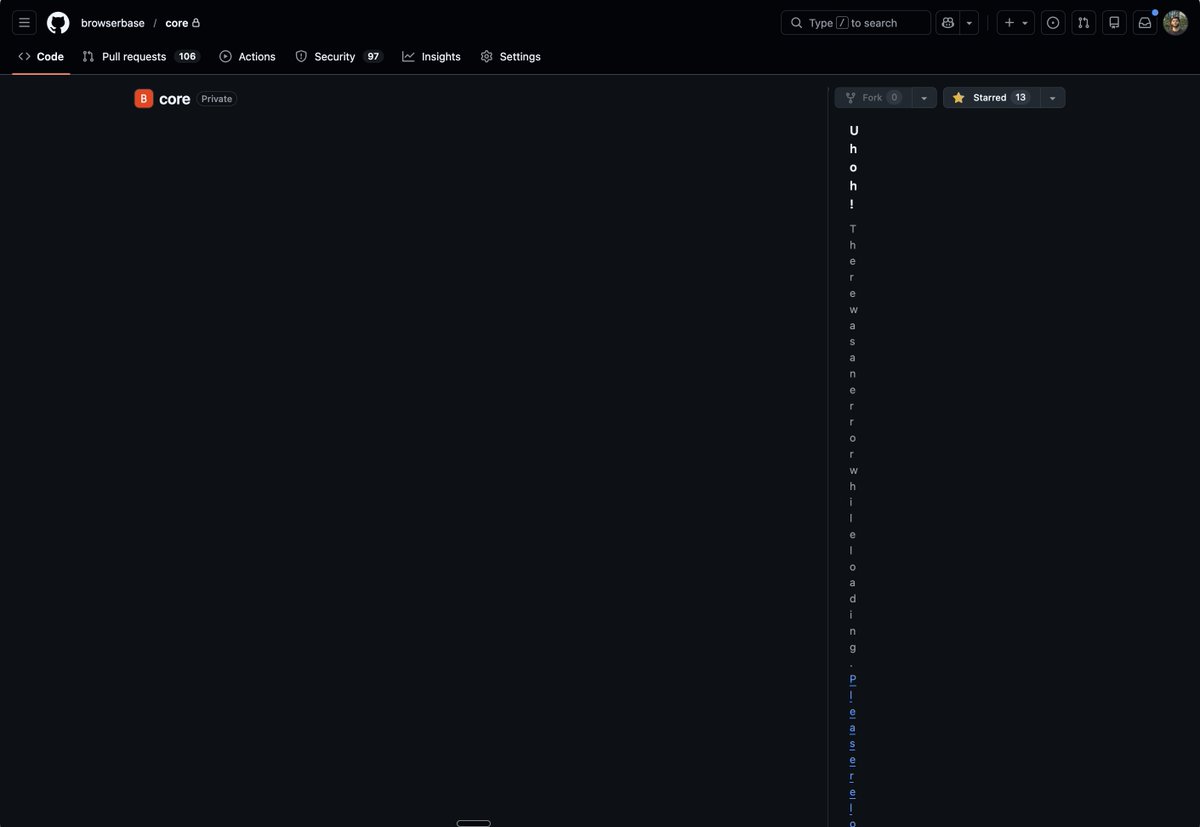Open the repositories icon in header
The image size is (1200, 827).
tap(1114, 23)
